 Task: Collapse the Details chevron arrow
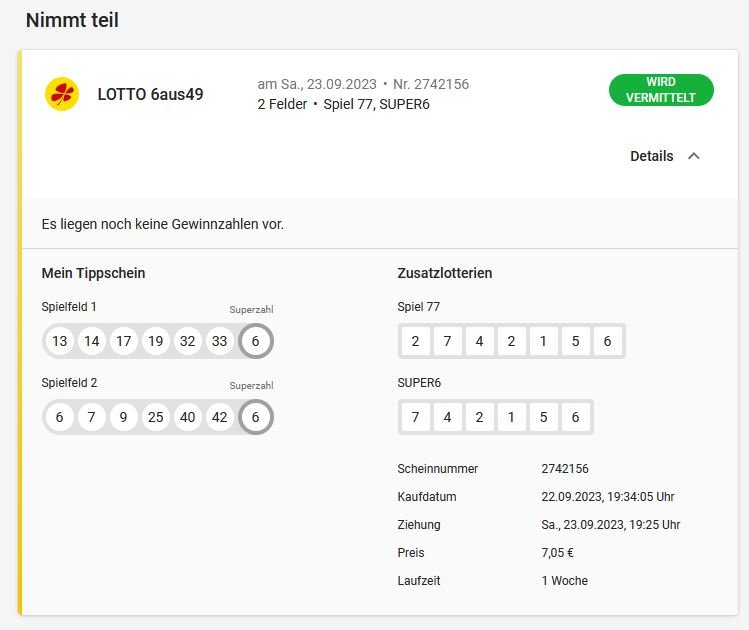[694, 156]
